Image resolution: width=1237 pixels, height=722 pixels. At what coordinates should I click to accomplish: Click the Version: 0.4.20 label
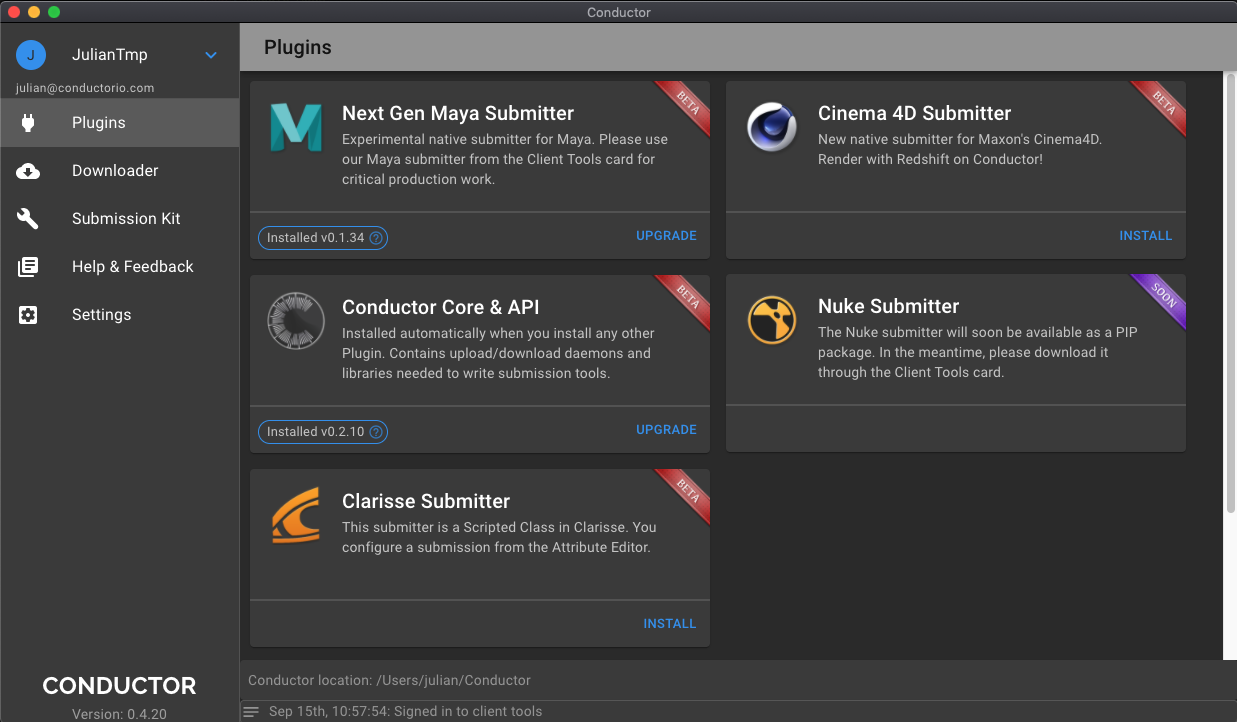[119, 714]
